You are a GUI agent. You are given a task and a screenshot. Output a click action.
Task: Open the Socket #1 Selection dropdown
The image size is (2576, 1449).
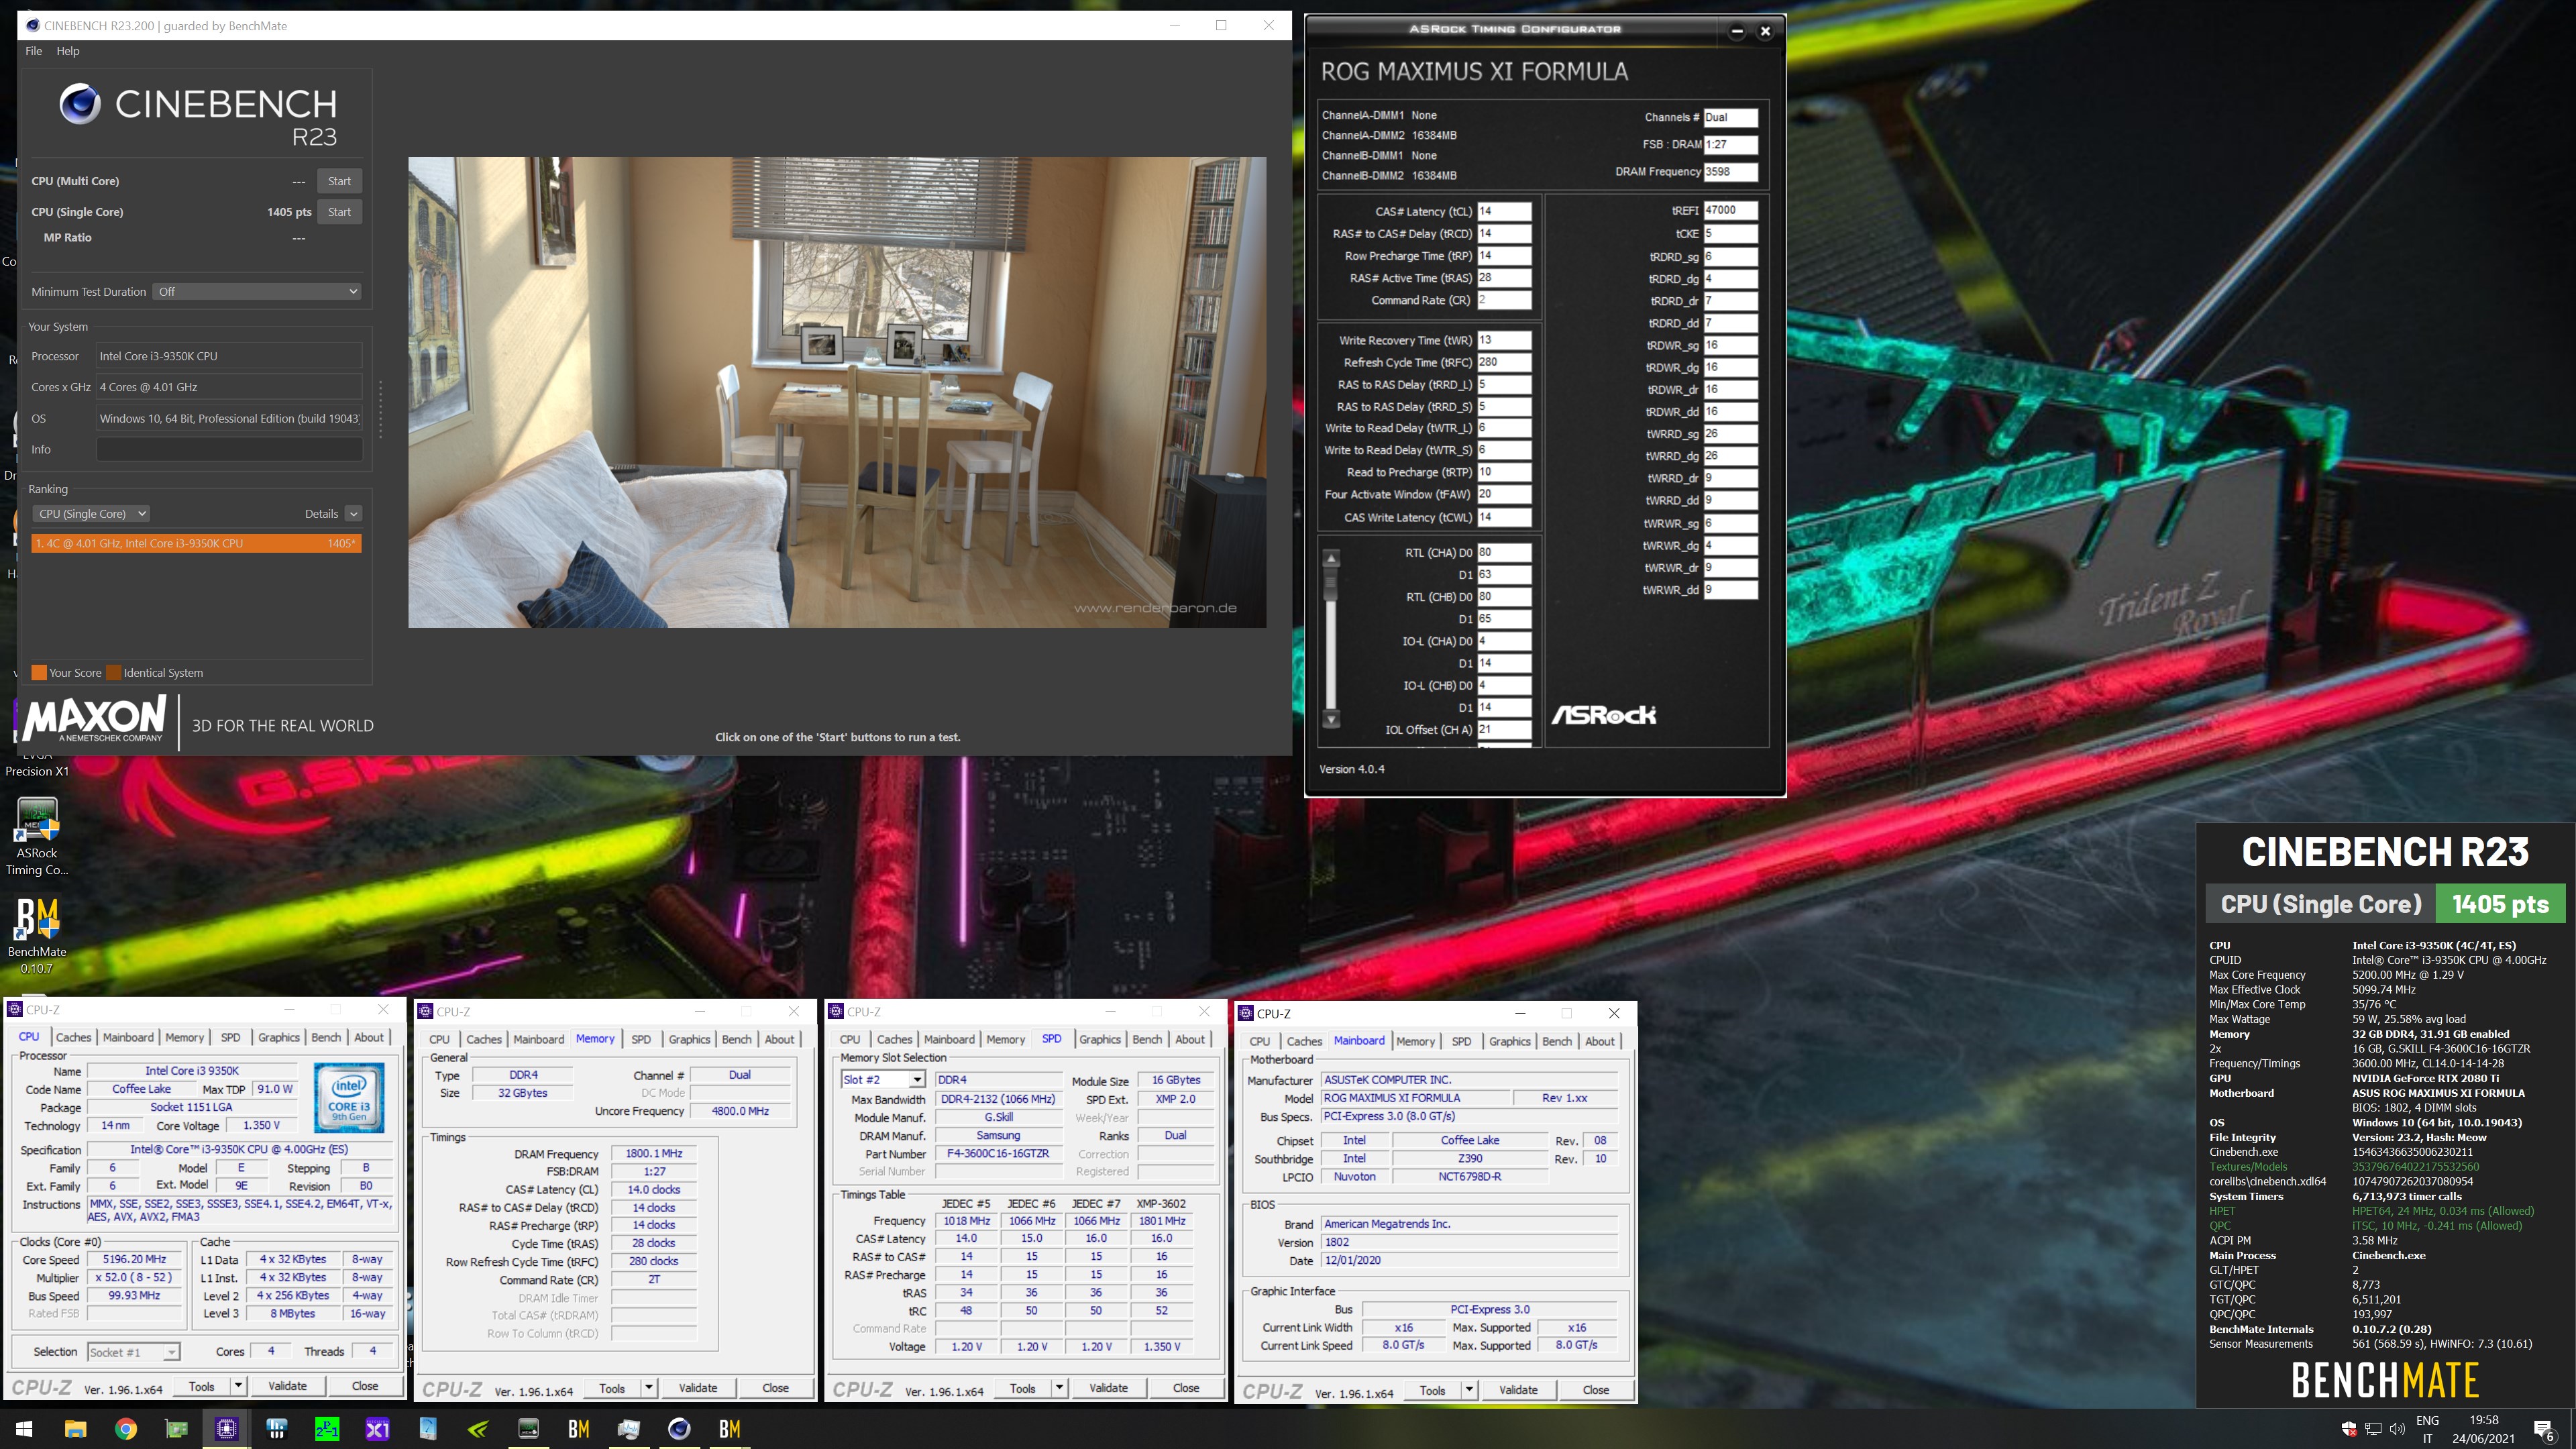(133, 1352)
